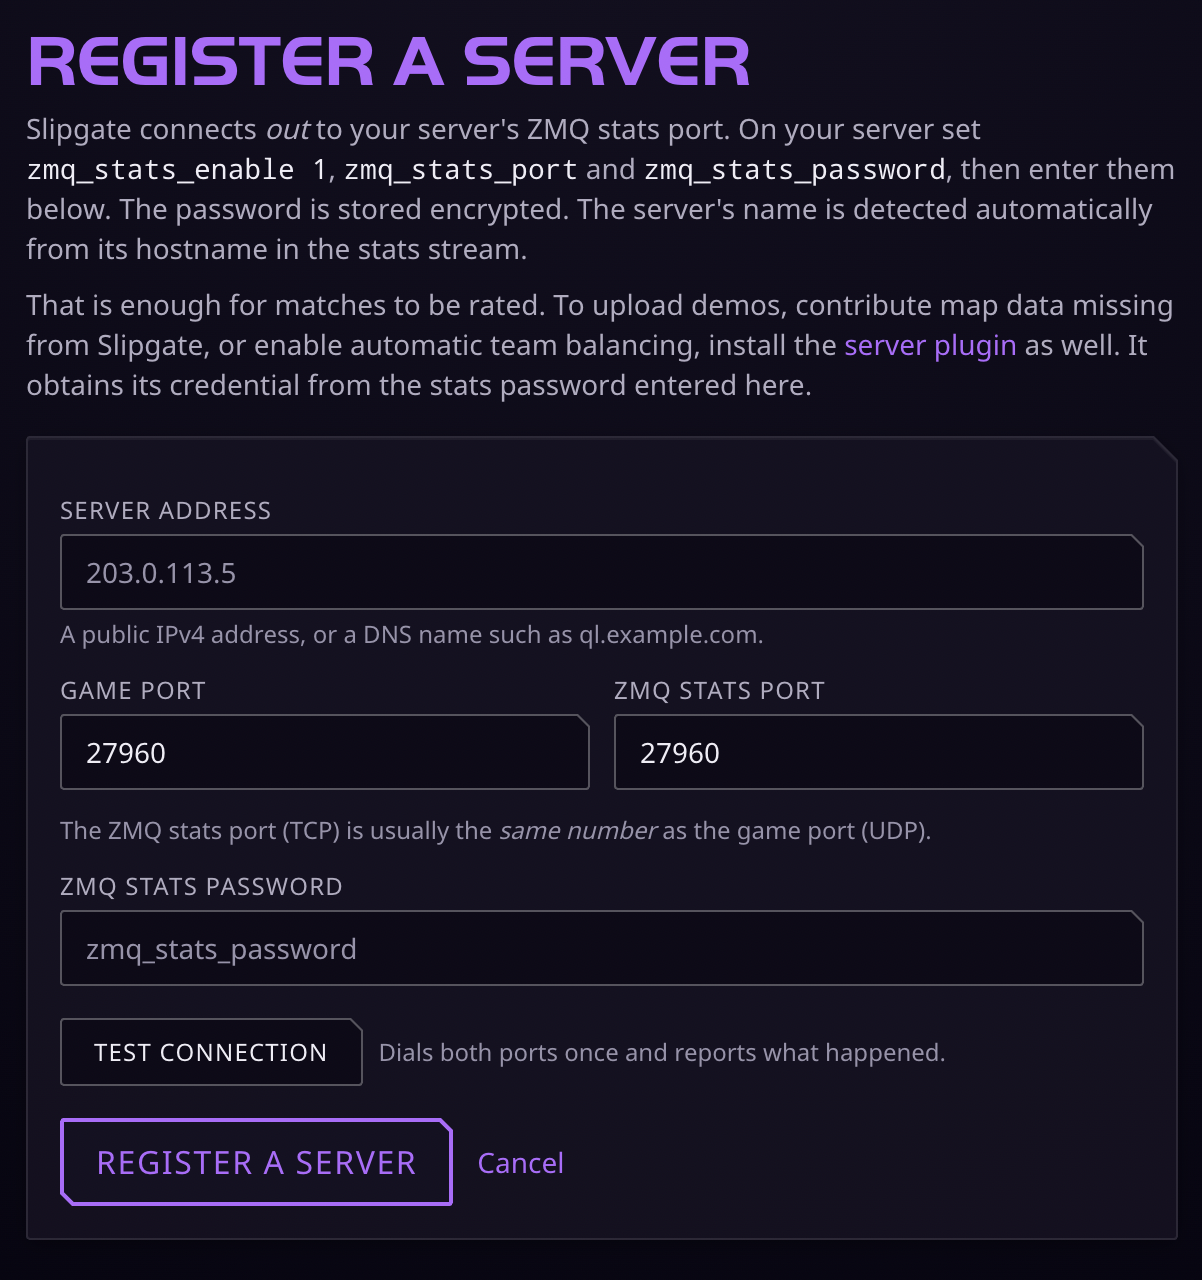Open the server plugin link
1202x1280 pixels.
tap(930, 345)
